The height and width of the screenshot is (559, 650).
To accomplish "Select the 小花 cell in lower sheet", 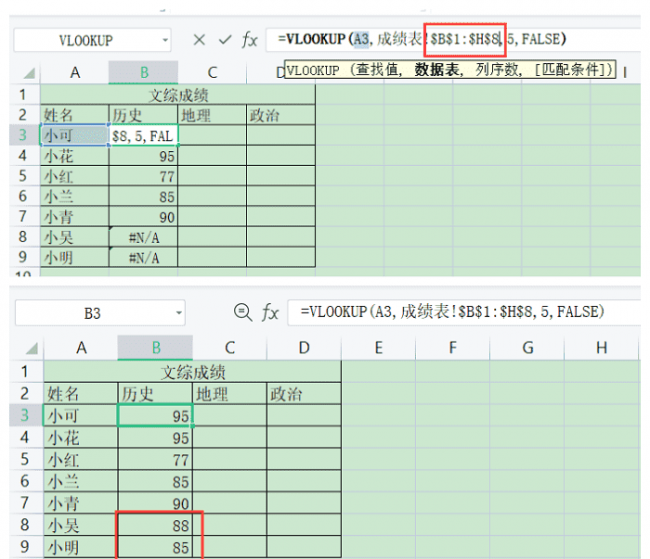I will [x=80, y=437].
